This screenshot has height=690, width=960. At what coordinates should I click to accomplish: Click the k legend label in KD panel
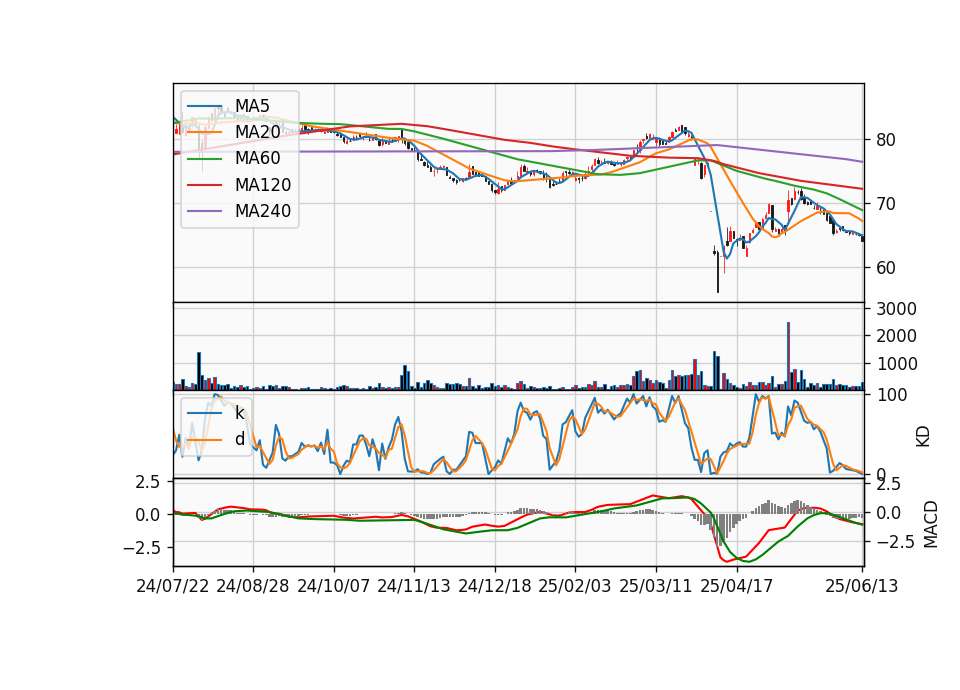239,413
